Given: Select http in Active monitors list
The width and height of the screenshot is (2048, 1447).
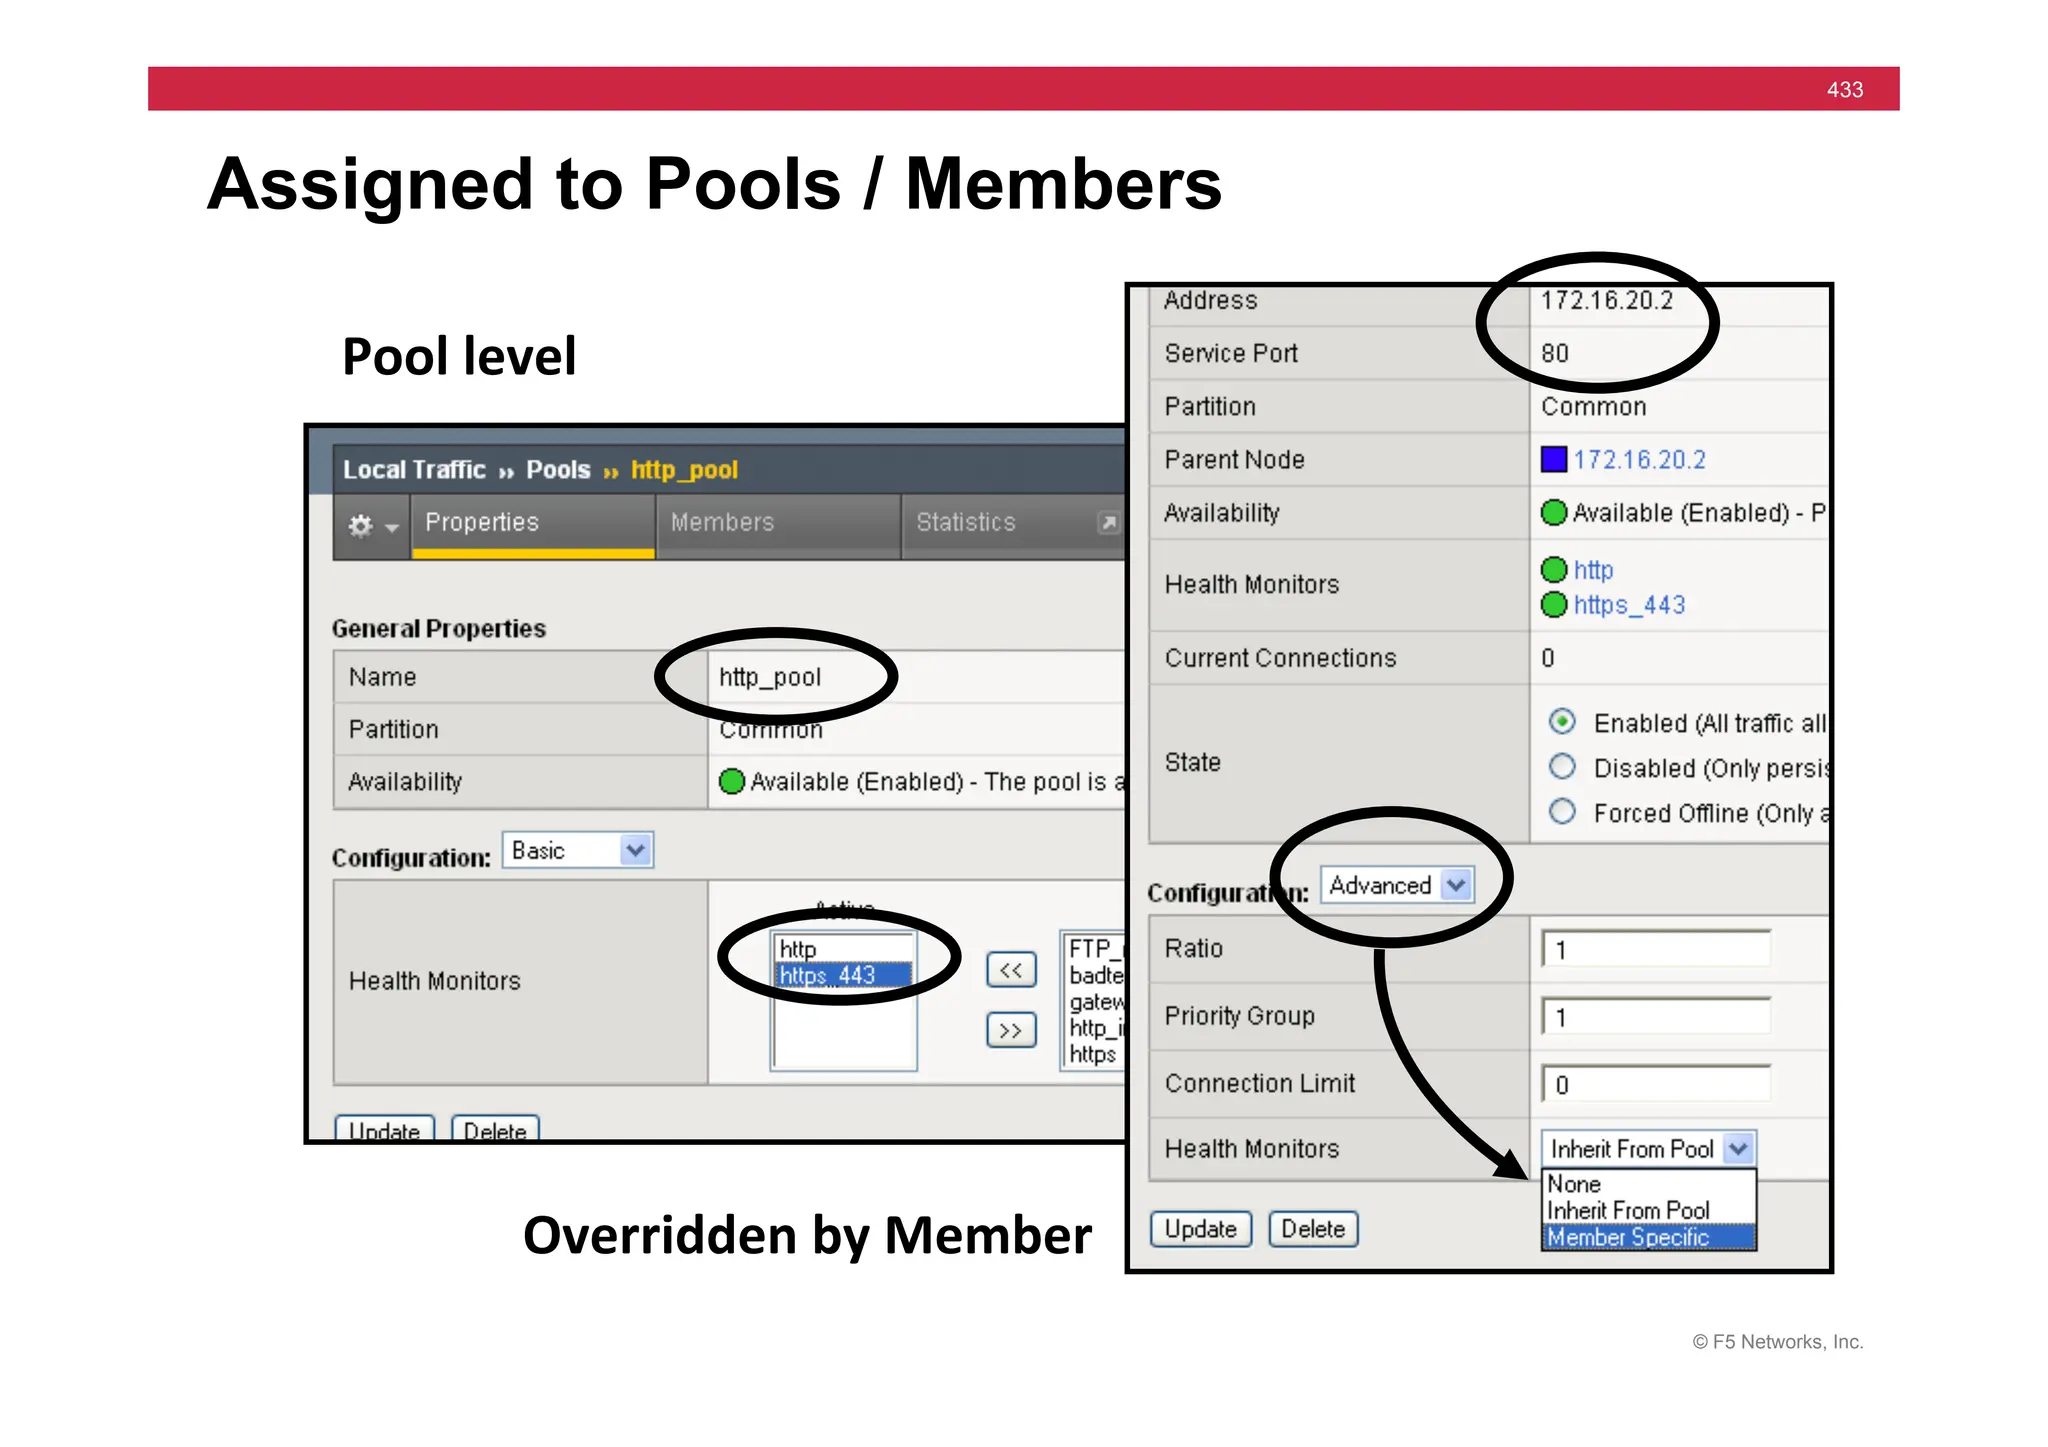Looking at the screenshot, I should 844,949.
